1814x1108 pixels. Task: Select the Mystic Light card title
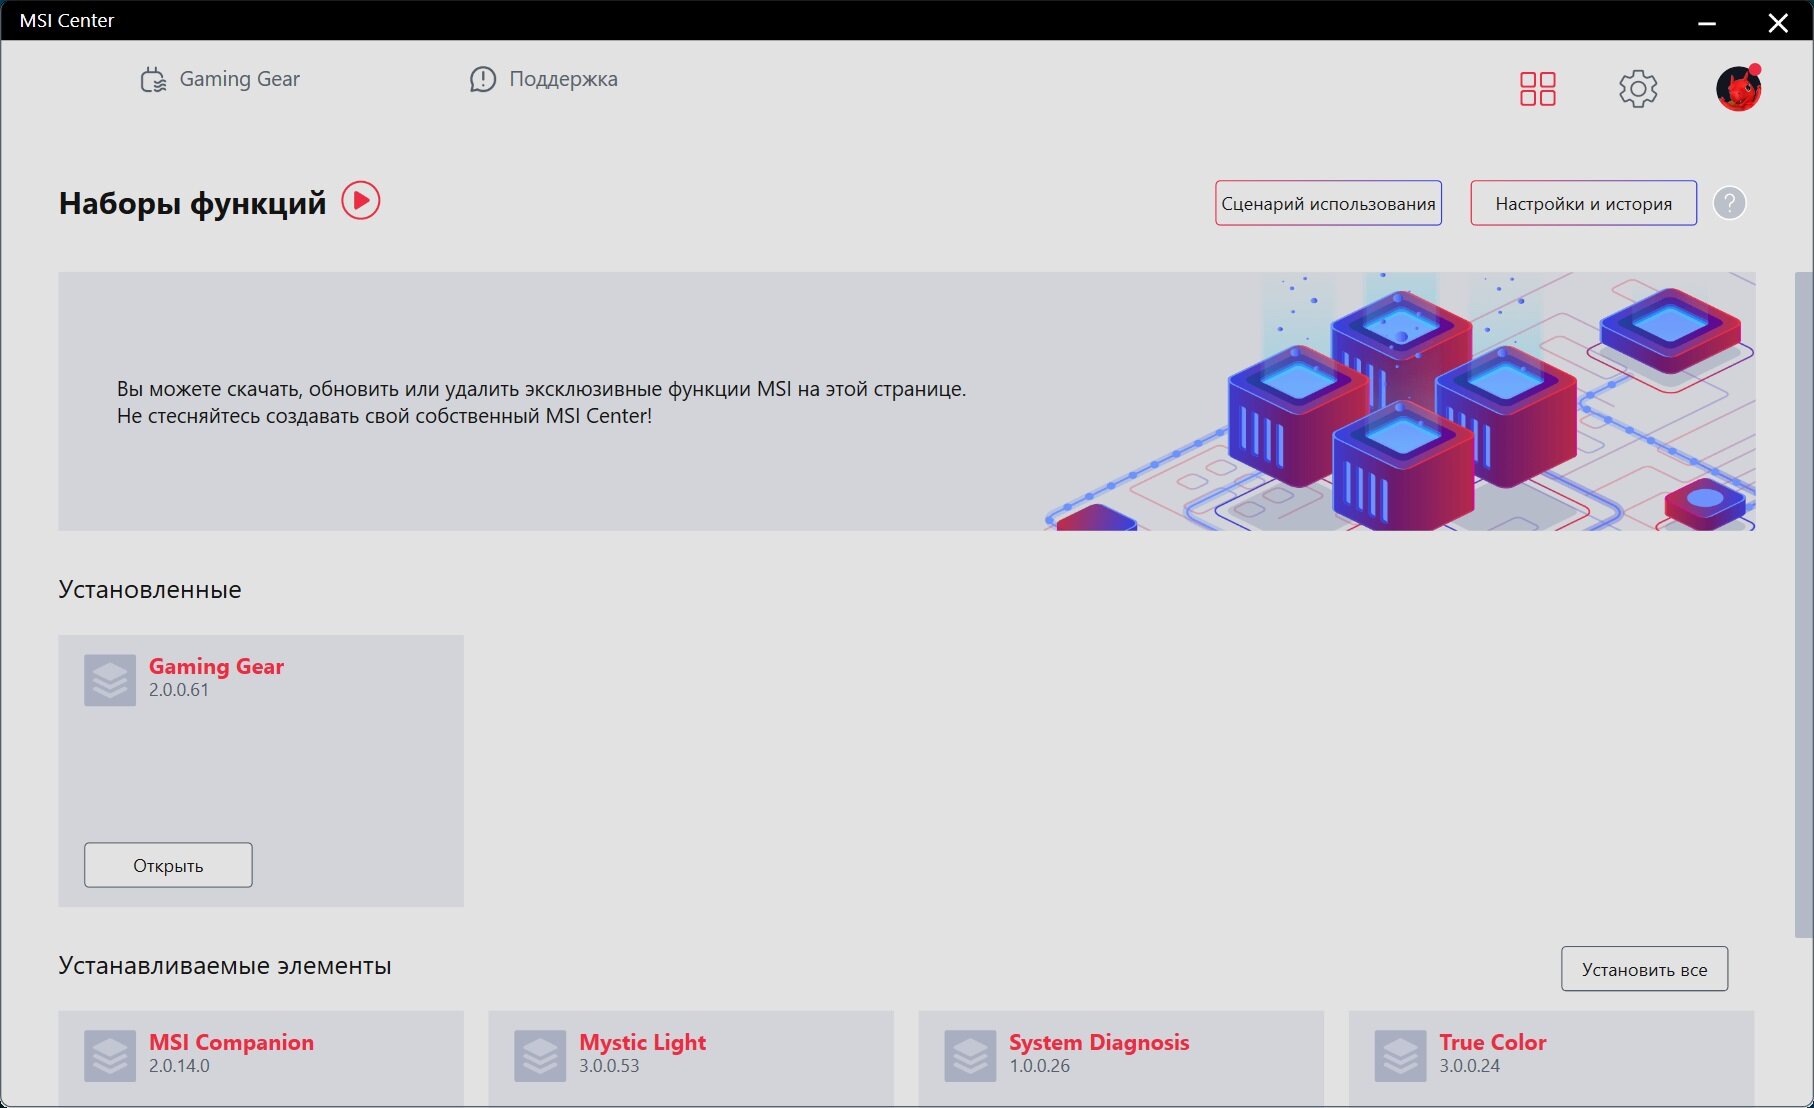coord(642,1042)
